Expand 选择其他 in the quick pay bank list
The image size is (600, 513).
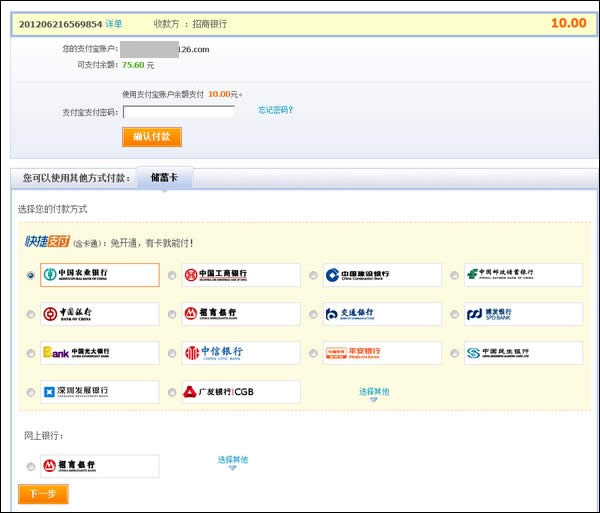coord(374,393)
